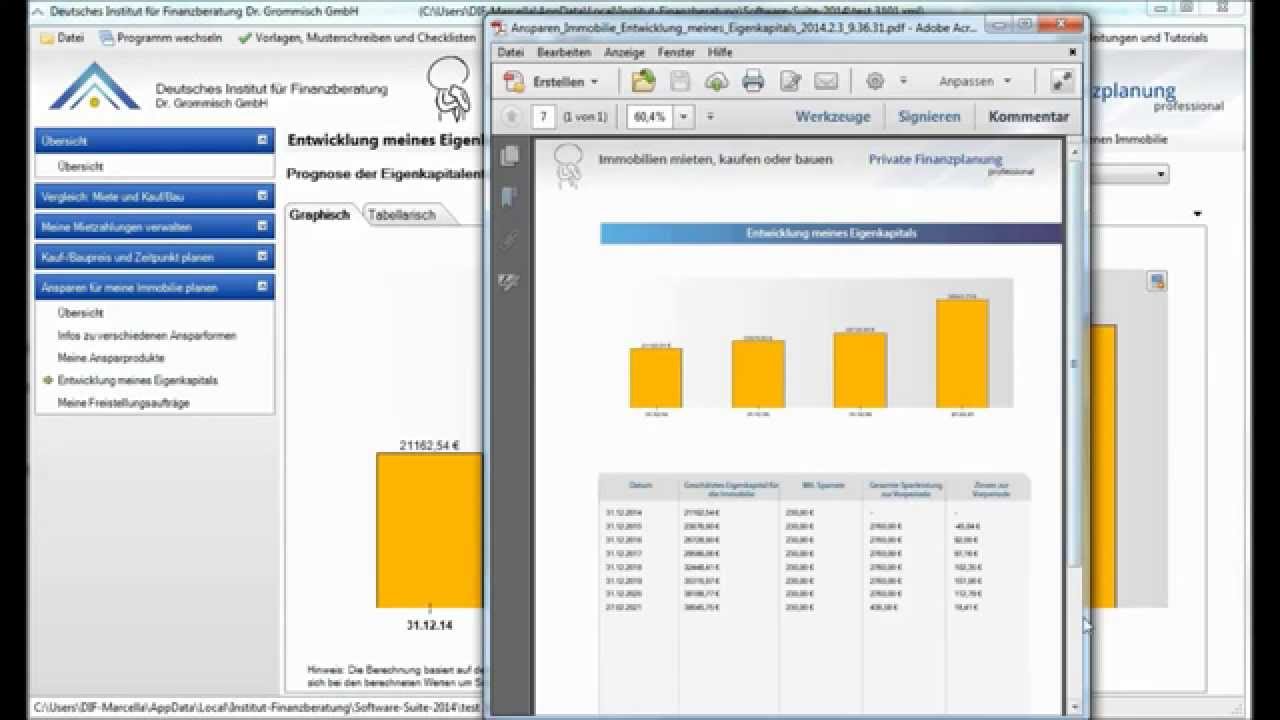Image resolution: width=1280 pixels, height=720 pixels.
Task: Click the cloud upload icon in Acrobat
Action: (x=717, y=82)
